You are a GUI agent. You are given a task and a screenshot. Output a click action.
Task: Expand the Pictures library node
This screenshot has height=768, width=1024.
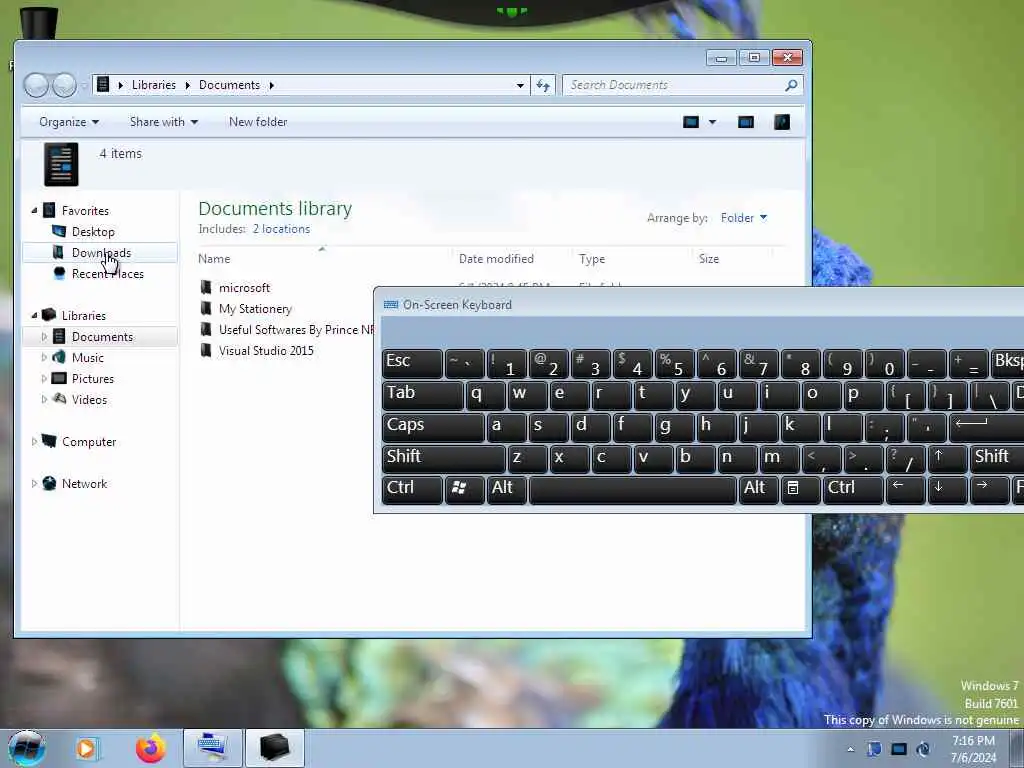[44, 379]
